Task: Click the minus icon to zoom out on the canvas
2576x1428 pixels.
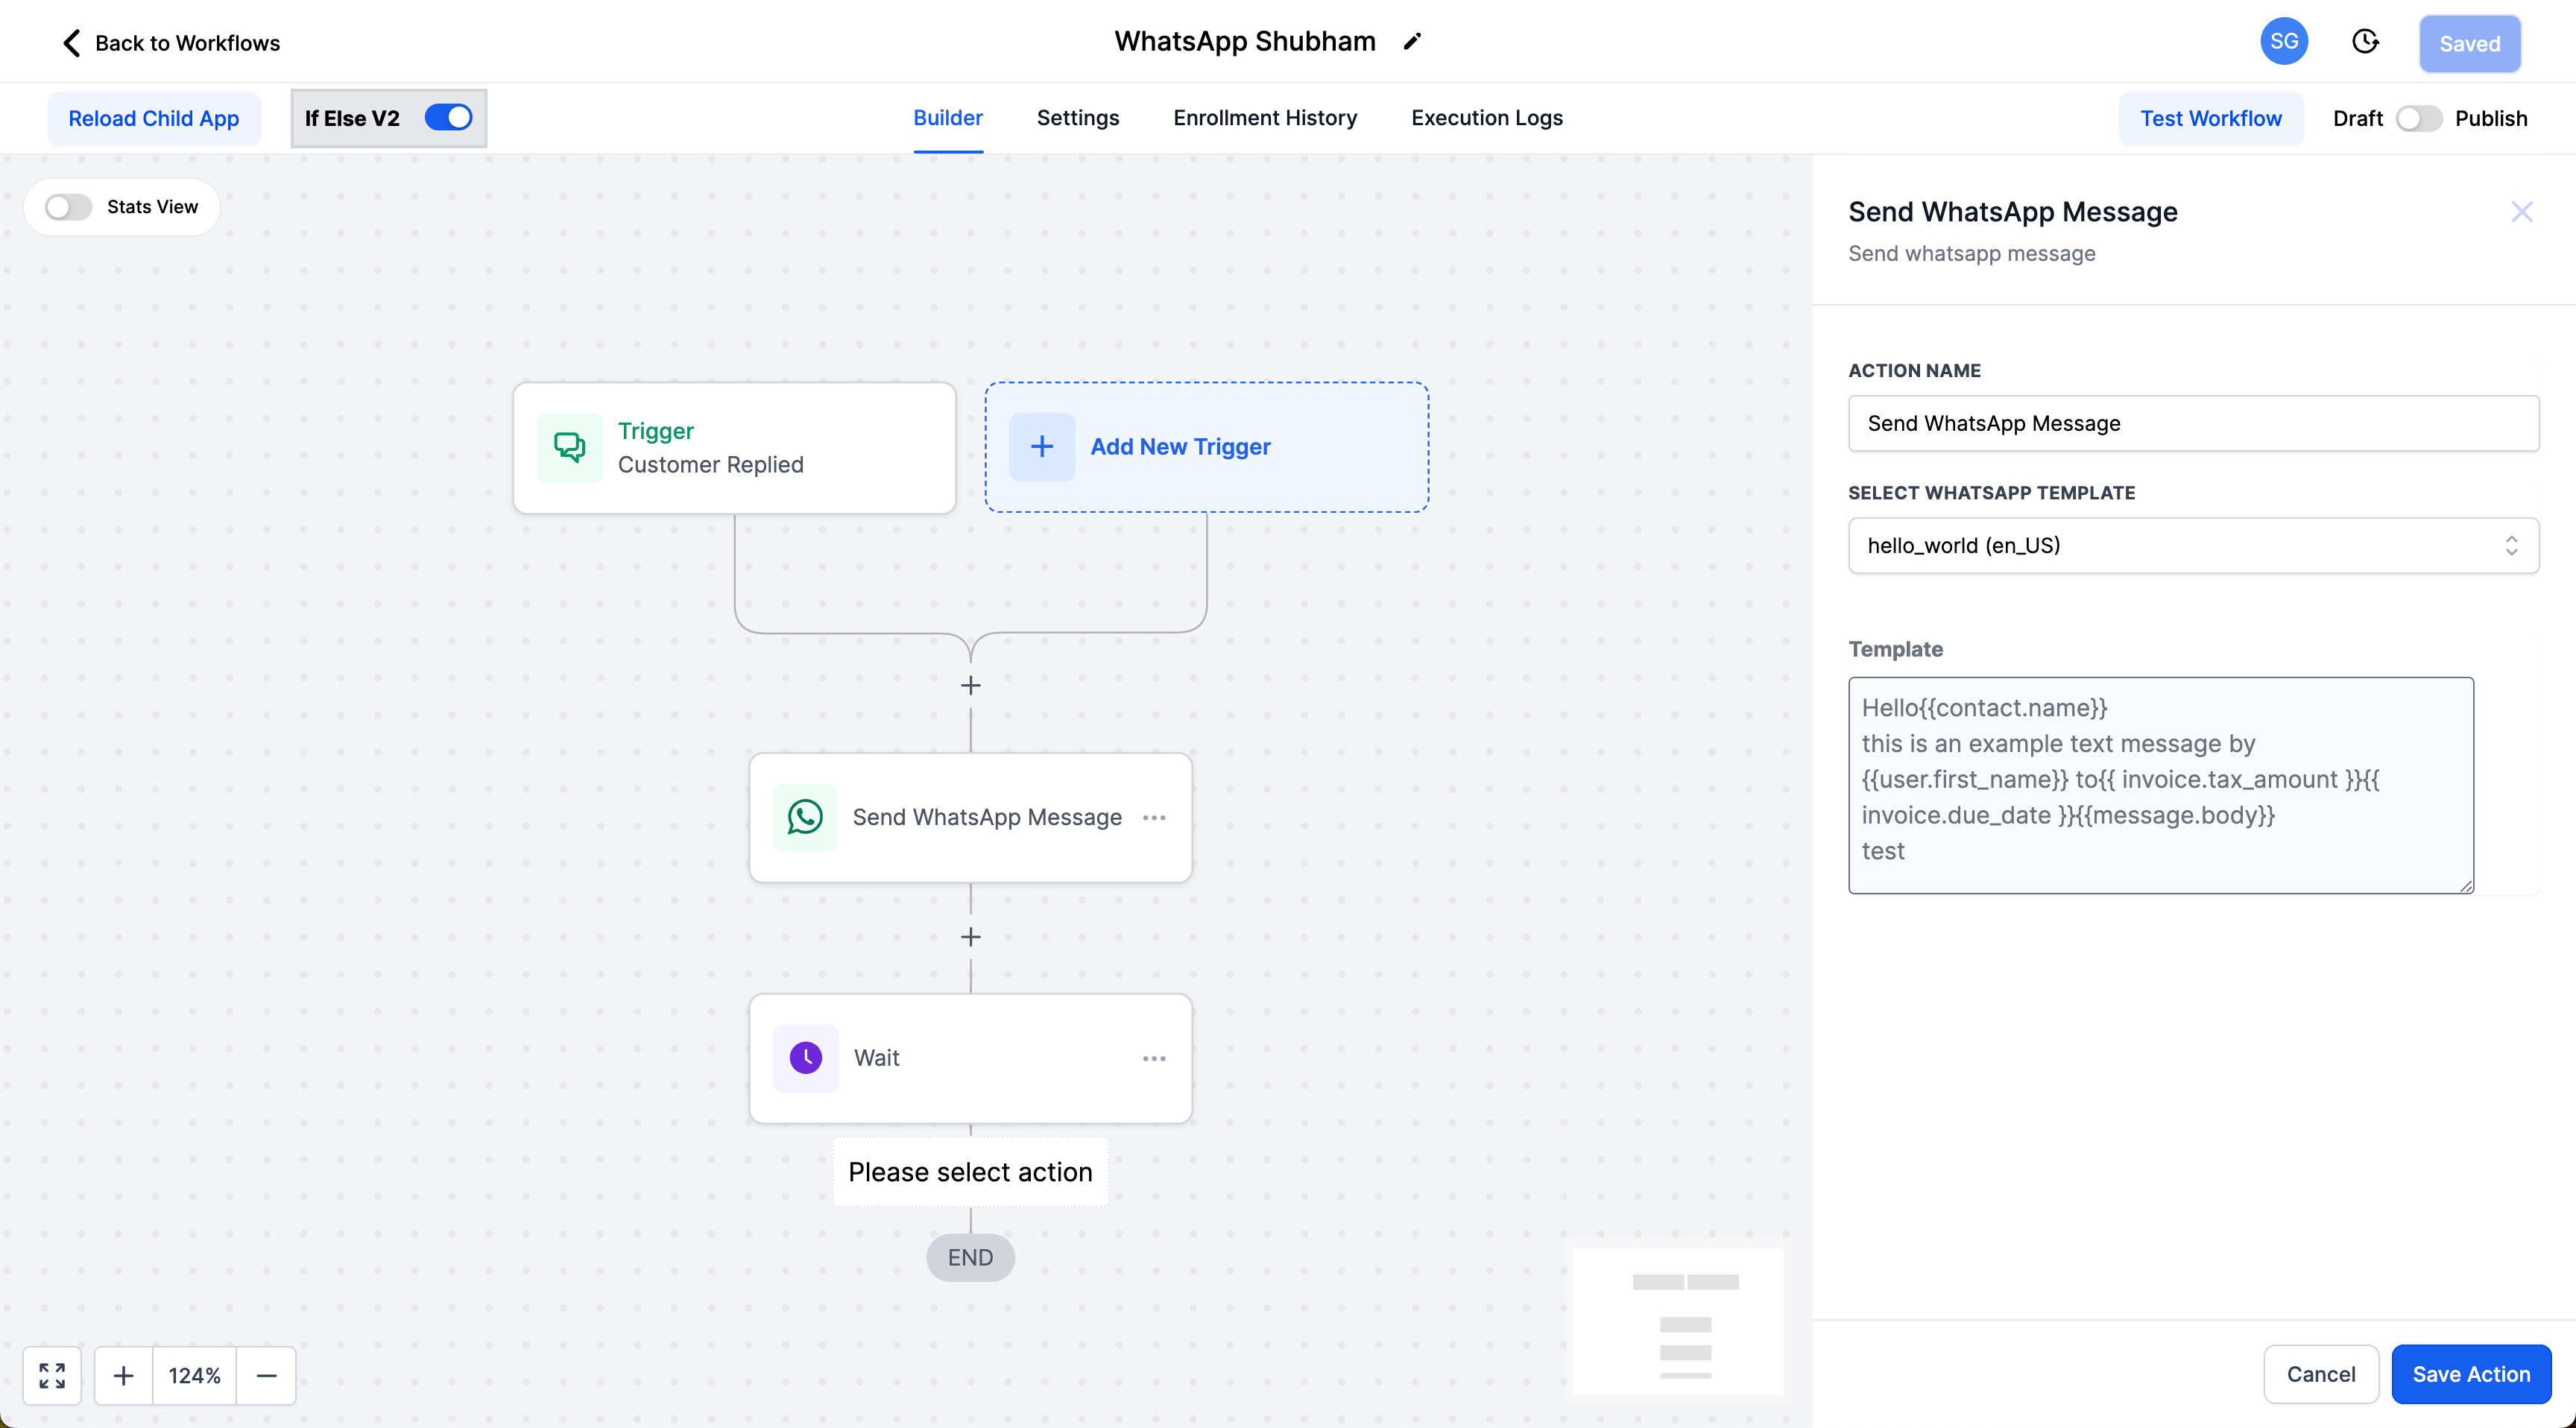Action: click(x=266, y=1375)
